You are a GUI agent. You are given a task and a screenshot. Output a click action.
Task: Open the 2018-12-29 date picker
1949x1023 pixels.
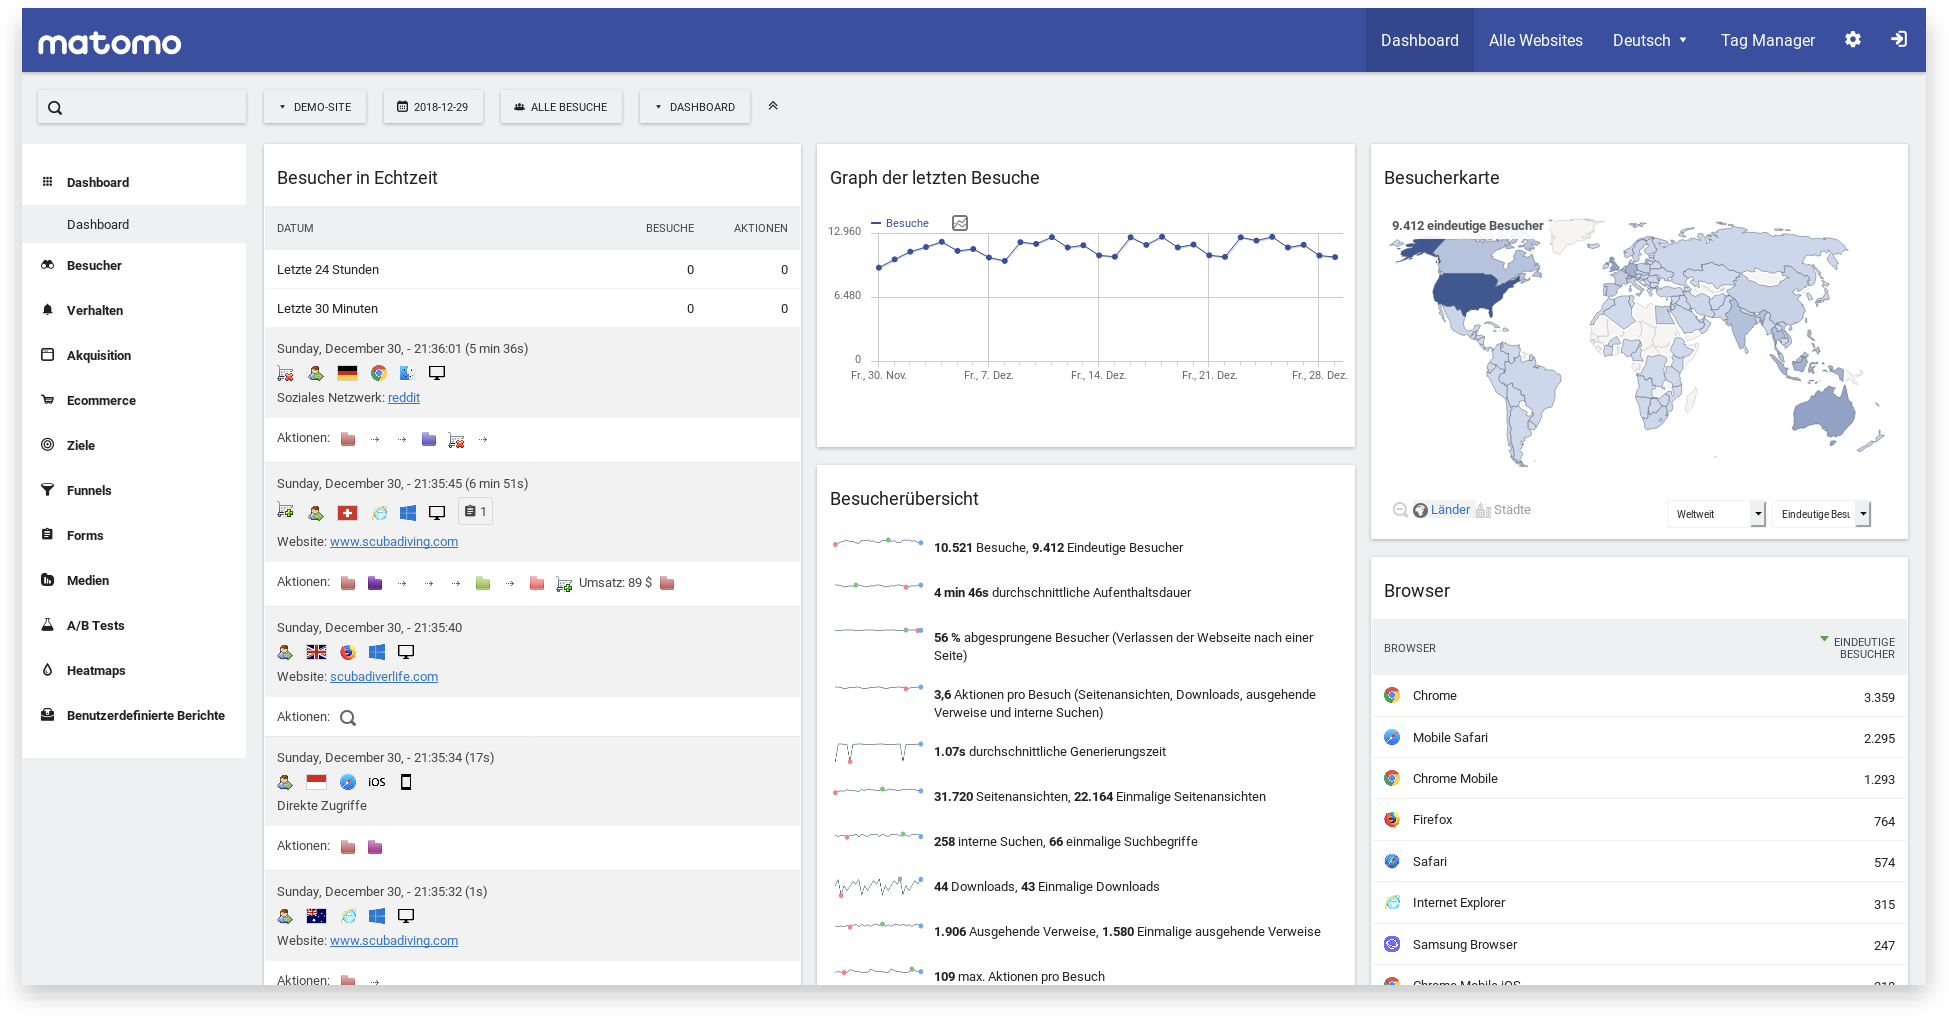(x=433, y=107)
